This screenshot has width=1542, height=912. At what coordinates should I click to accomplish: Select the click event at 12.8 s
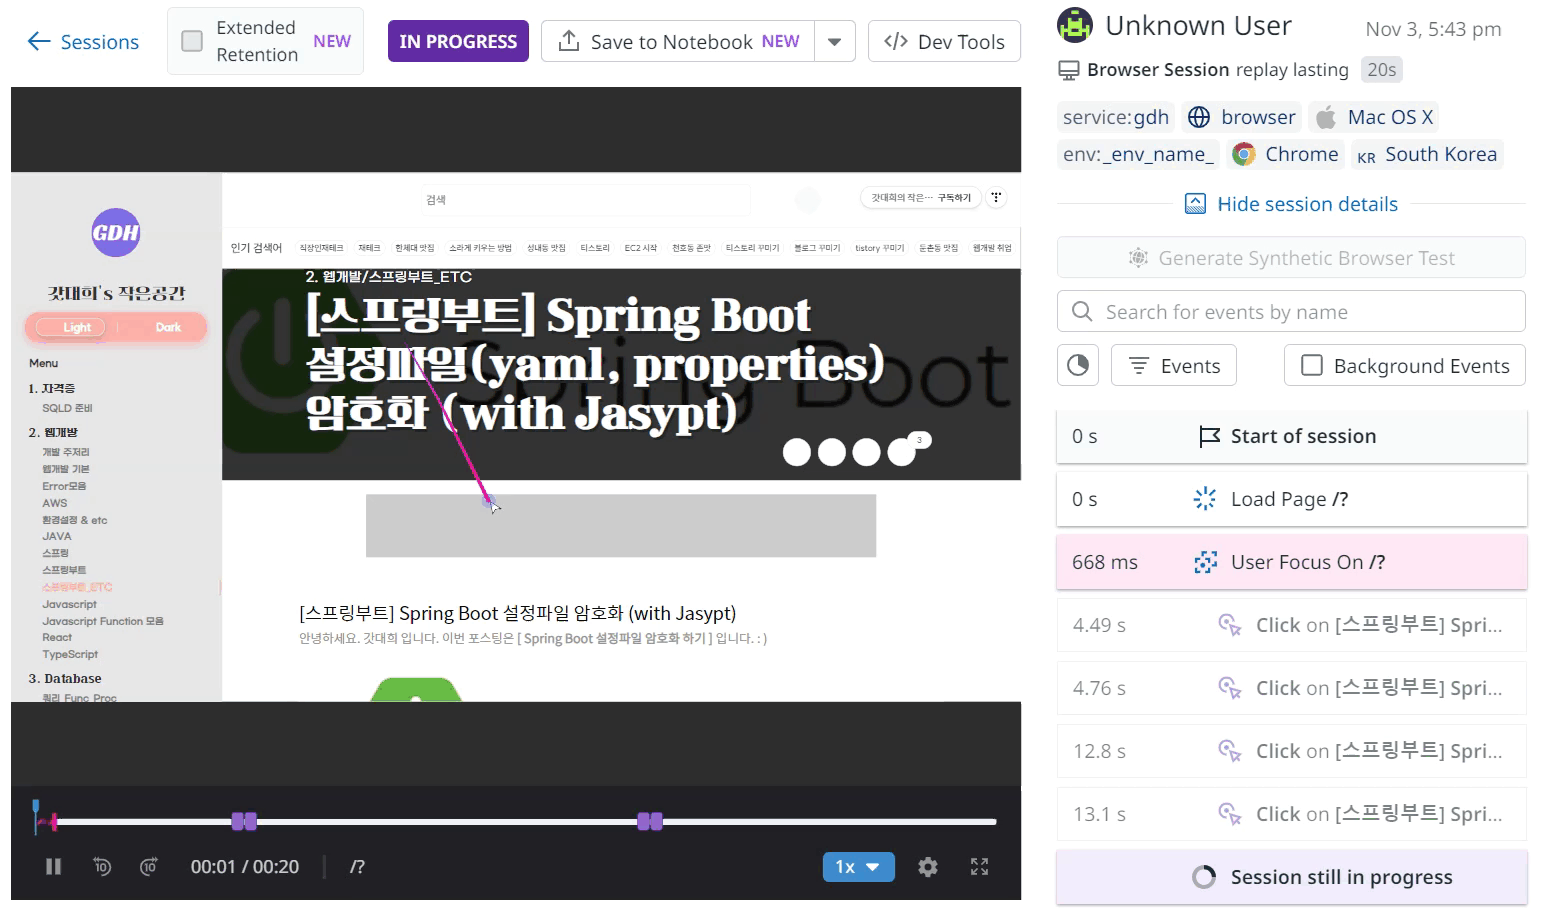point(1291,751)
